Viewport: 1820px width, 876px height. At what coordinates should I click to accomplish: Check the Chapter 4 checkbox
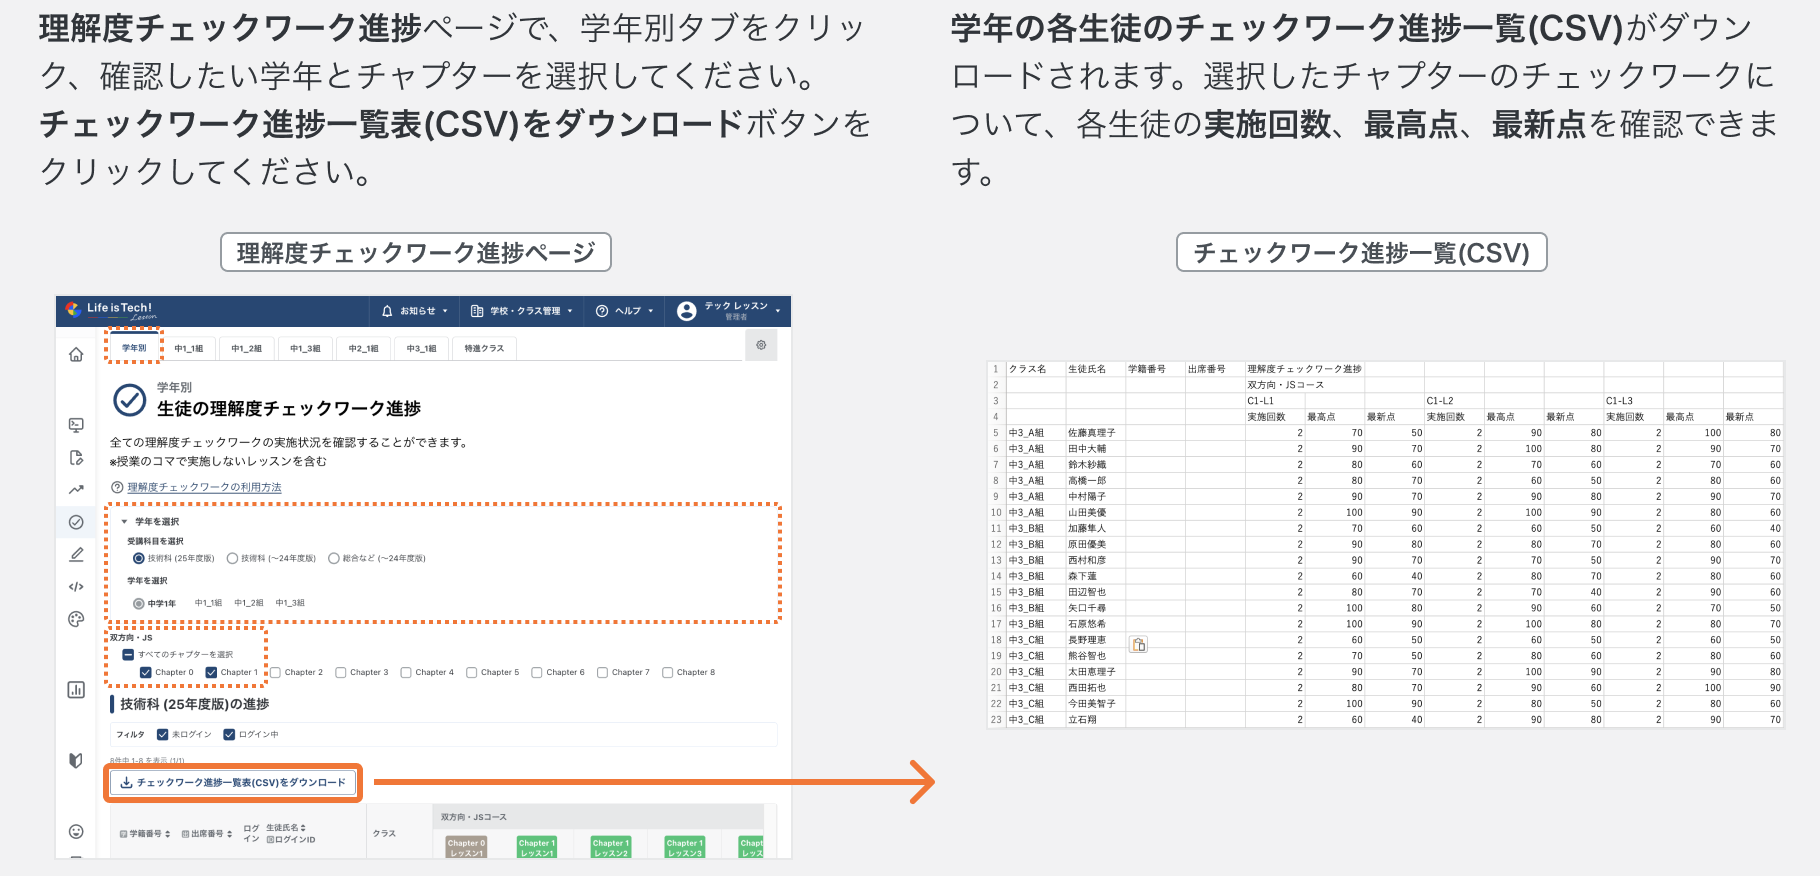point(406,673)
